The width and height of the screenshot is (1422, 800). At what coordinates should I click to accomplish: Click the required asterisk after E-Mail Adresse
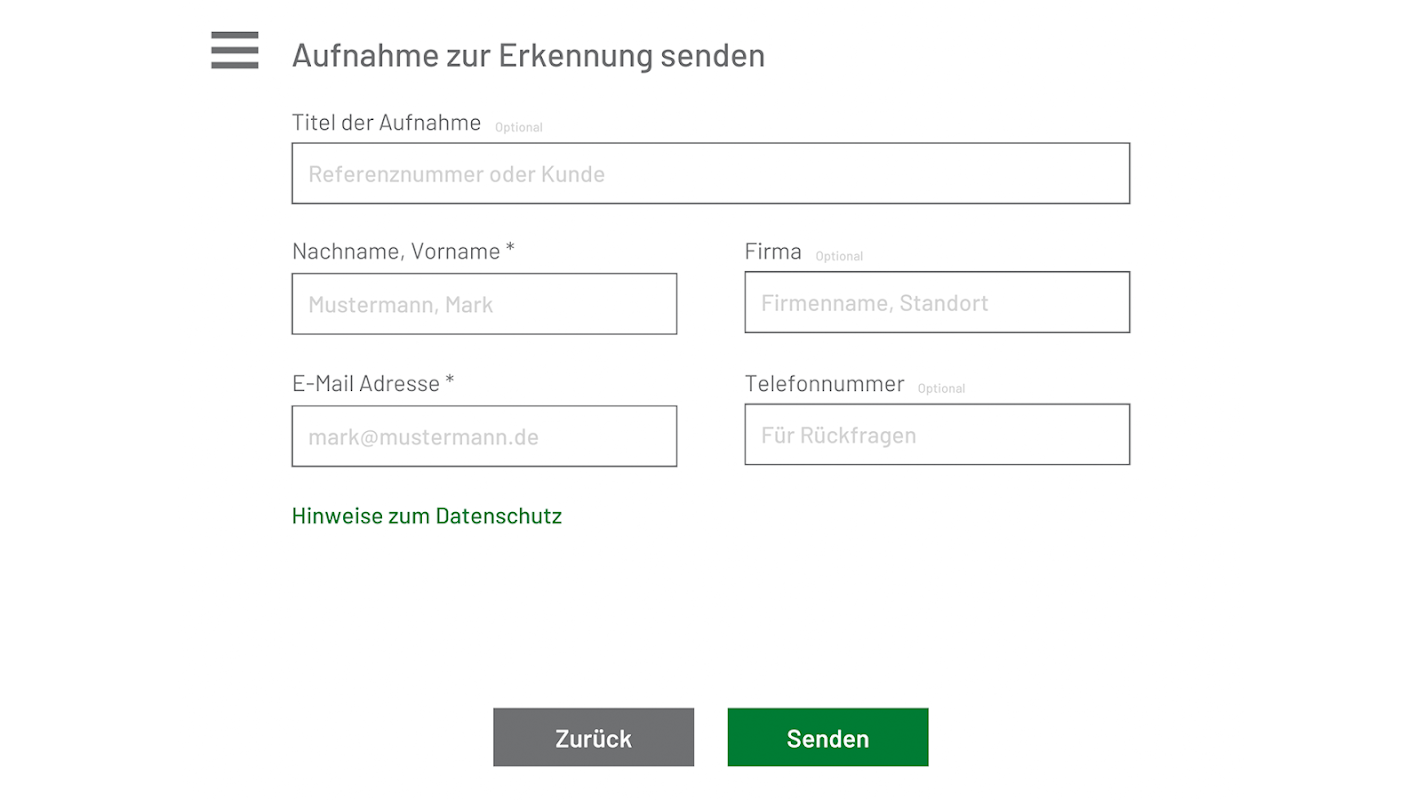pos(450,381)
